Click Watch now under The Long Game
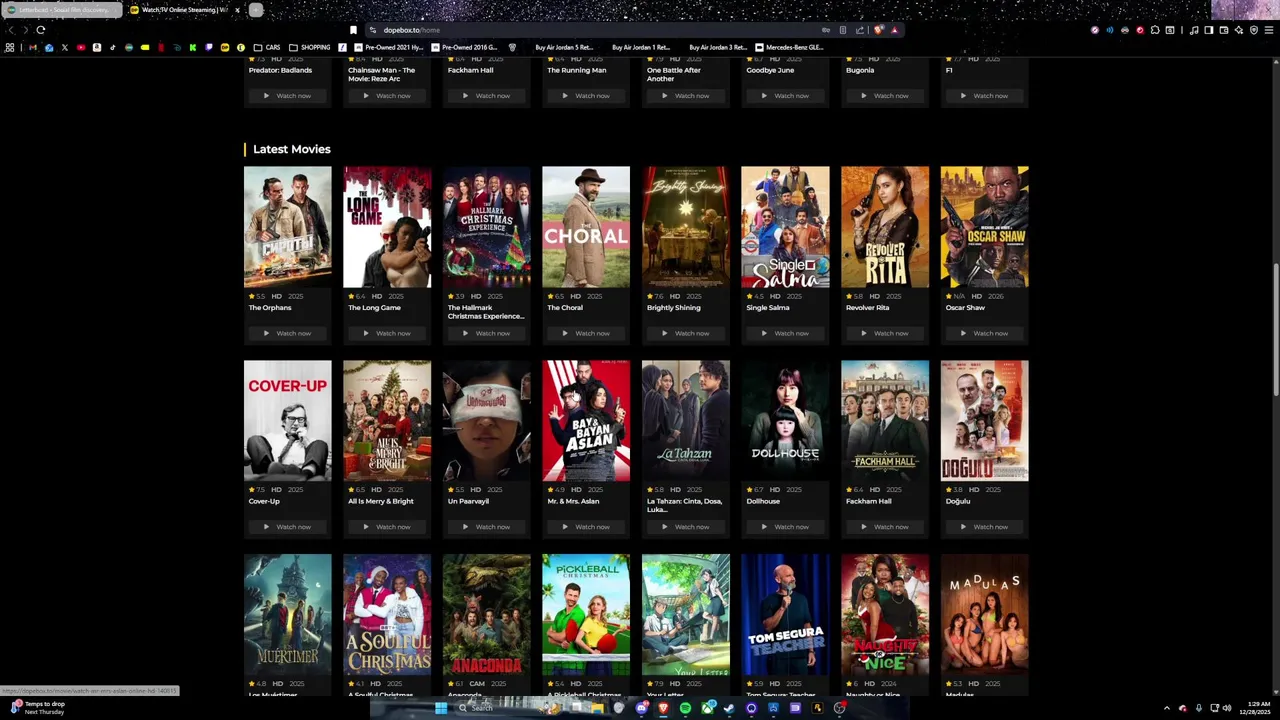 (x=387, y=333)
